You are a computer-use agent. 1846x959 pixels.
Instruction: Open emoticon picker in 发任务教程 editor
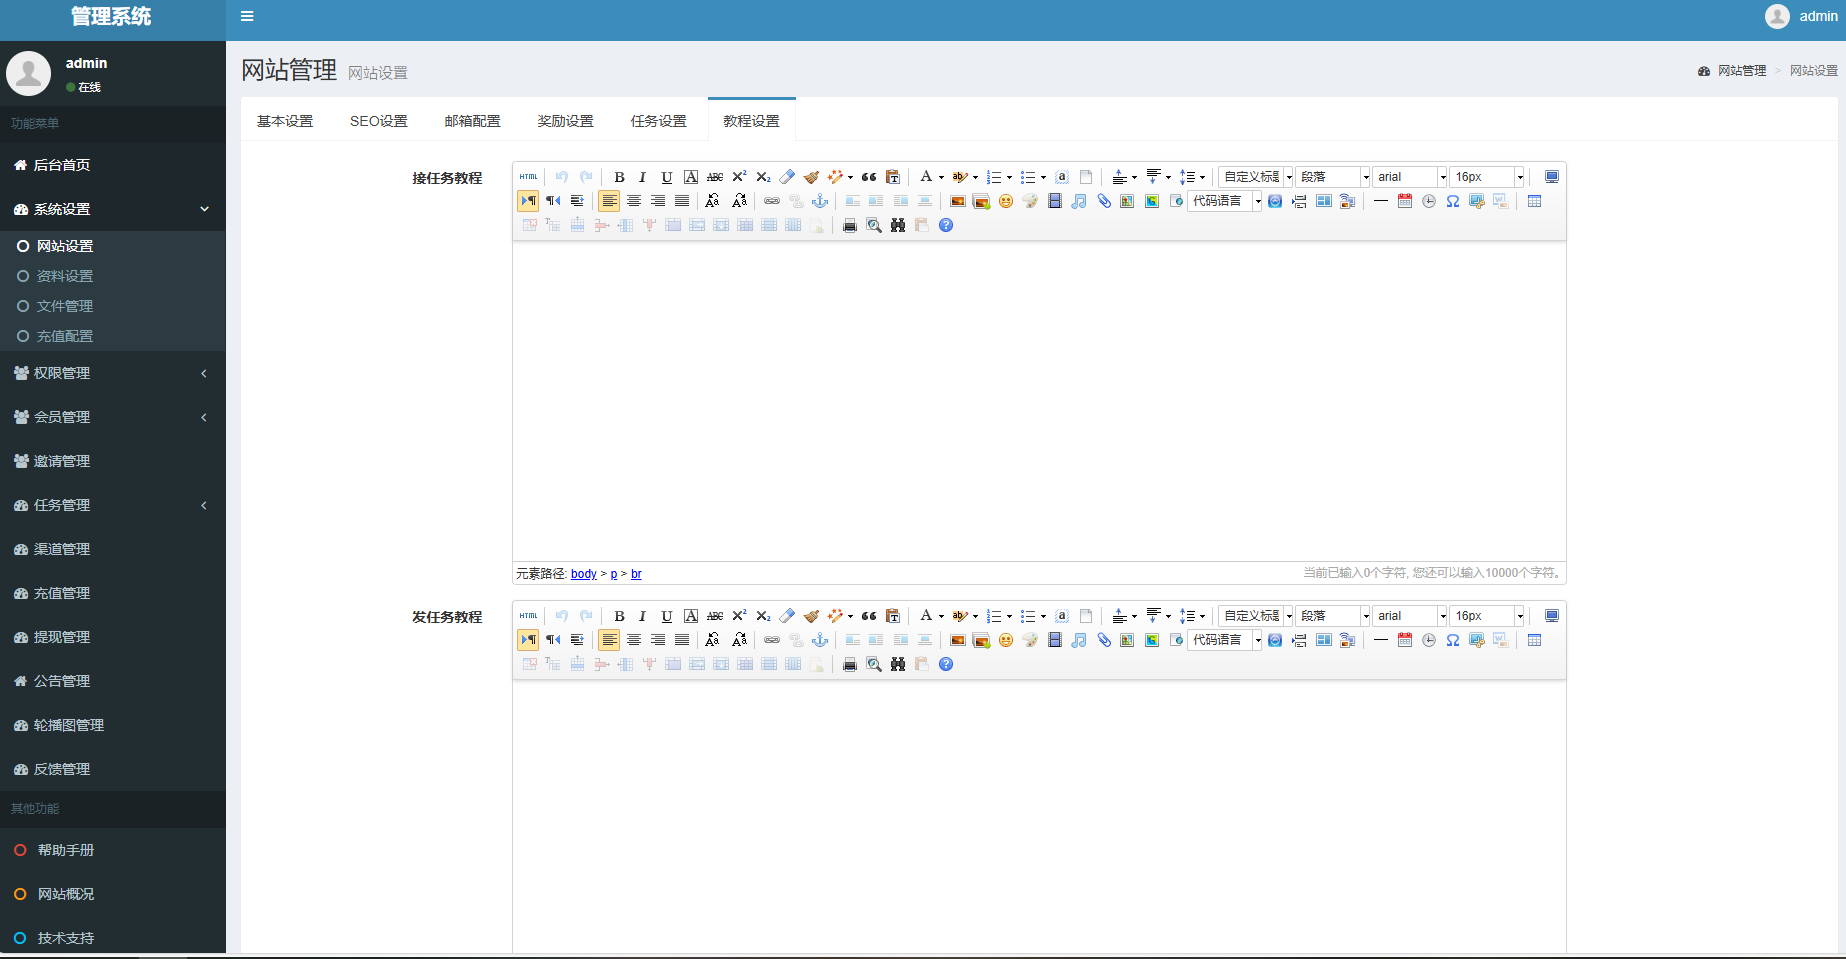[x=1006, y=640]
